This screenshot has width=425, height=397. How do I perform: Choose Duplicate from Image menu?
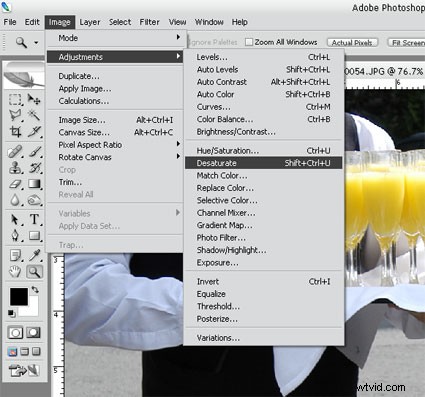coord(115,76)
